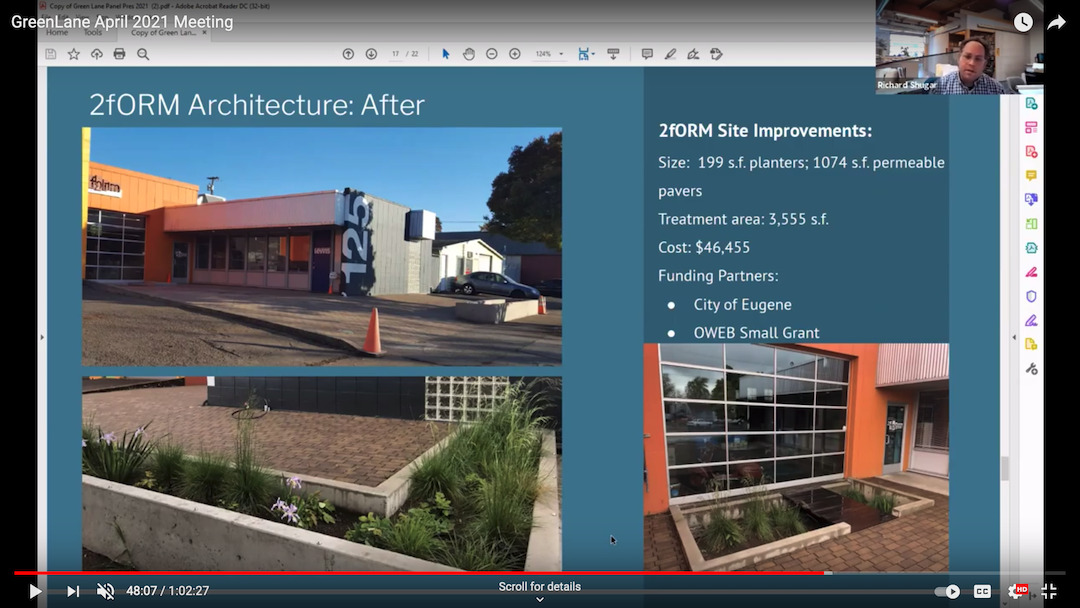The image size is (1080, 608).
Task: Activate the hand pan tool
Action: pyautogui.click(x=468, y=54)
